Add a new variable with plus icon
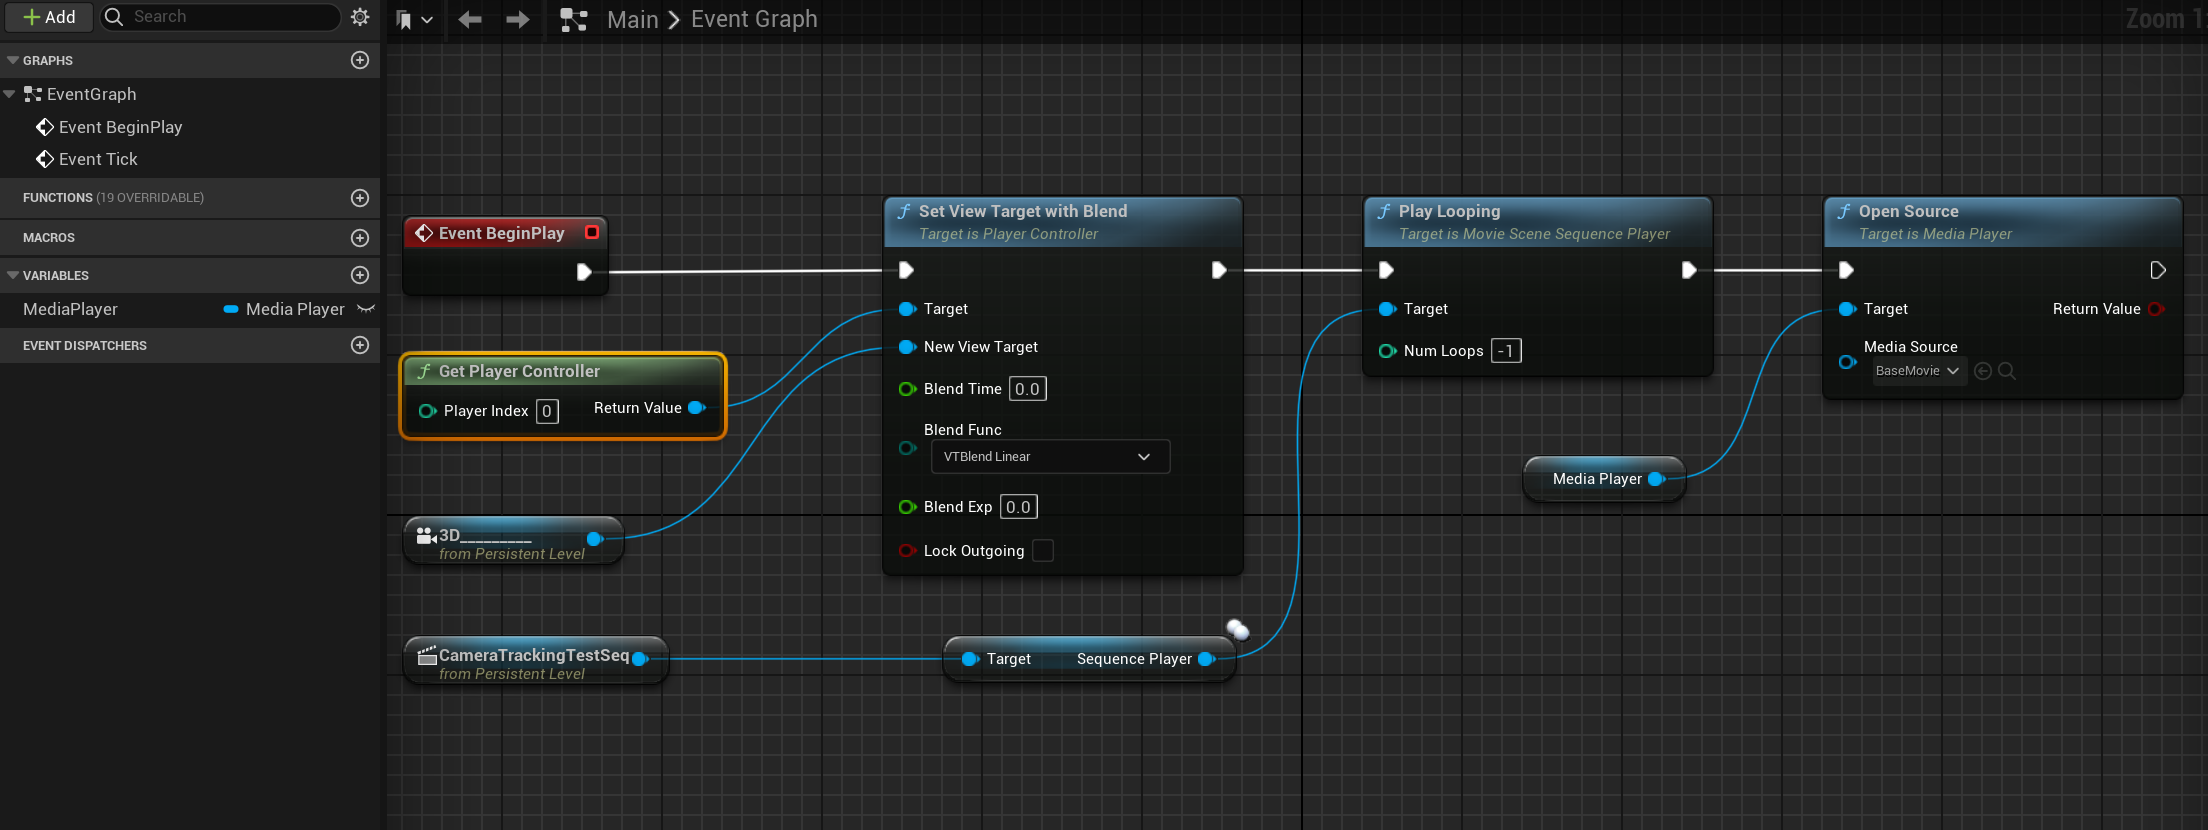The width and height of the screenshot is (2208, 830). 360,275
